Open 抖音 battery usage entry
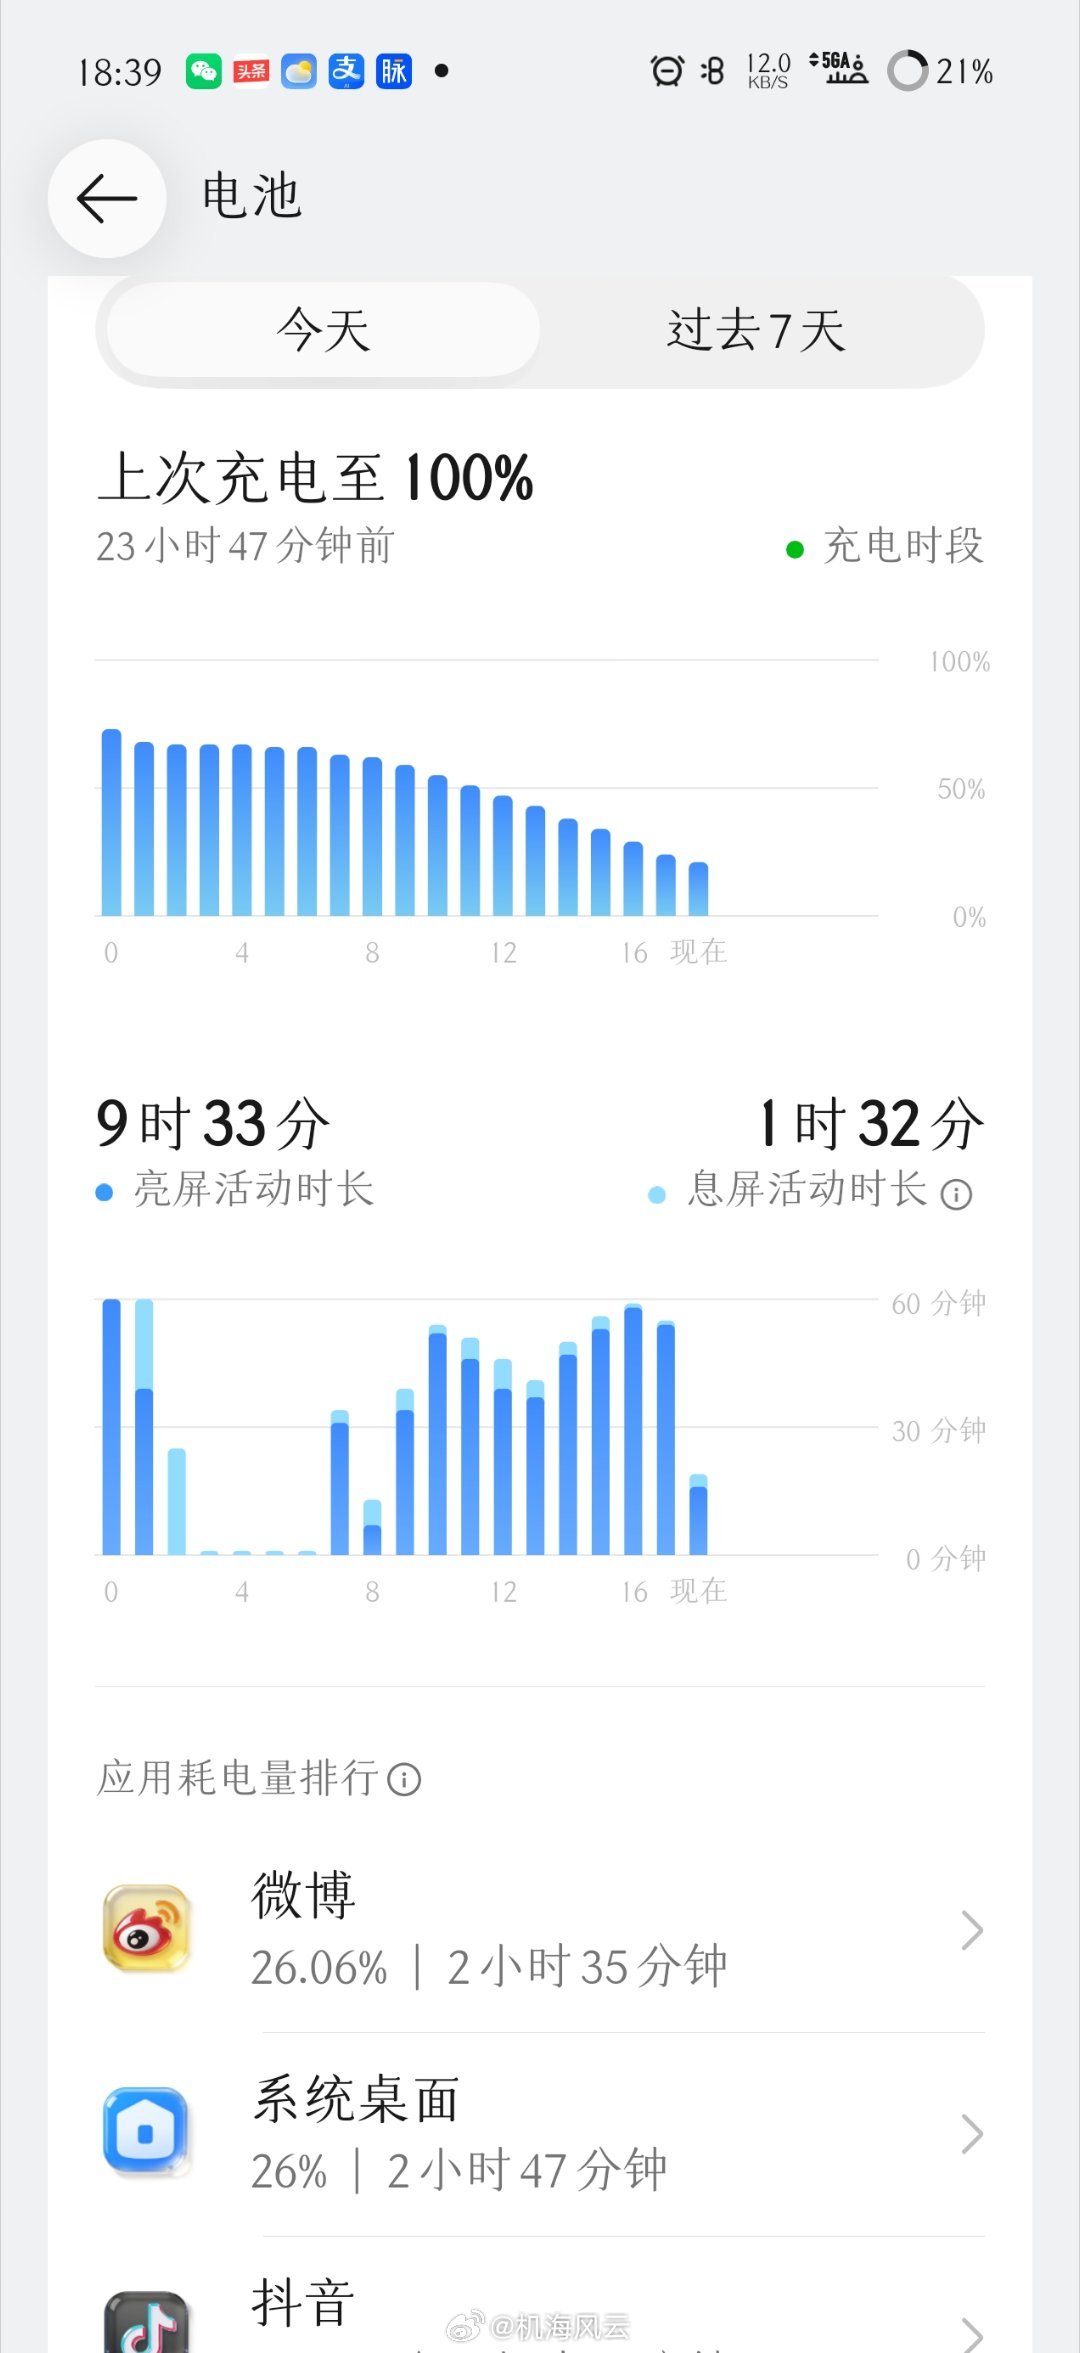 click(540, 2296)
